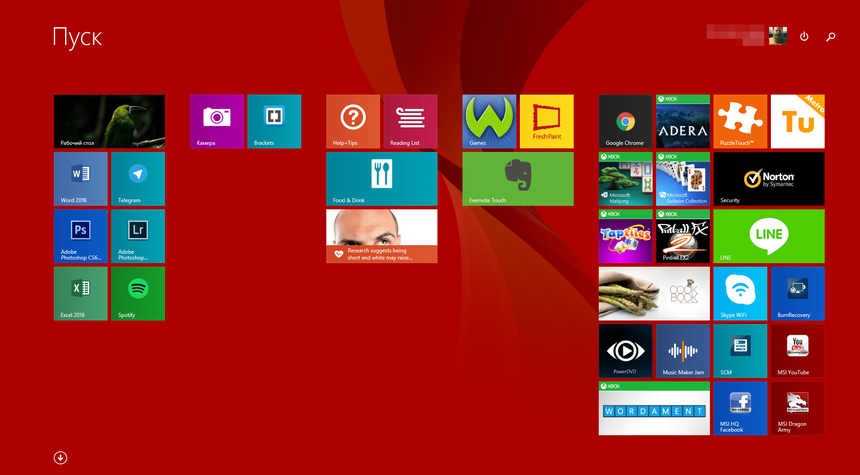Image resolution: width=860 pixels, height=475 pixels.
Task: Open the Microsoft Mahjong tile
Action: 625,179
